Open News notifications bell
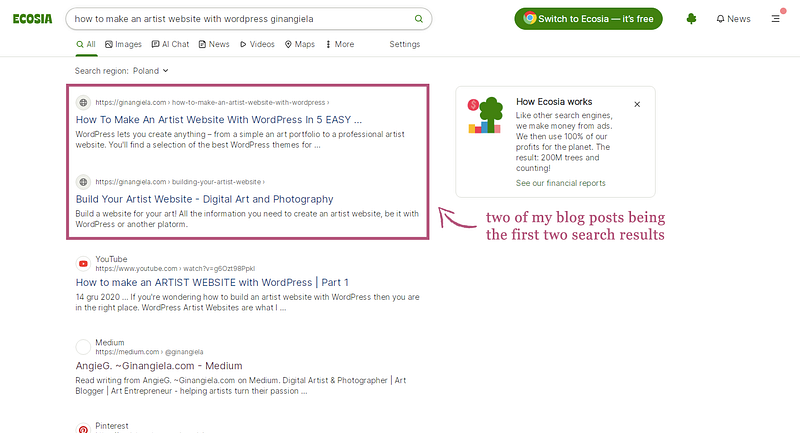Screen dimensions: 800x433 tap(733, 19)
